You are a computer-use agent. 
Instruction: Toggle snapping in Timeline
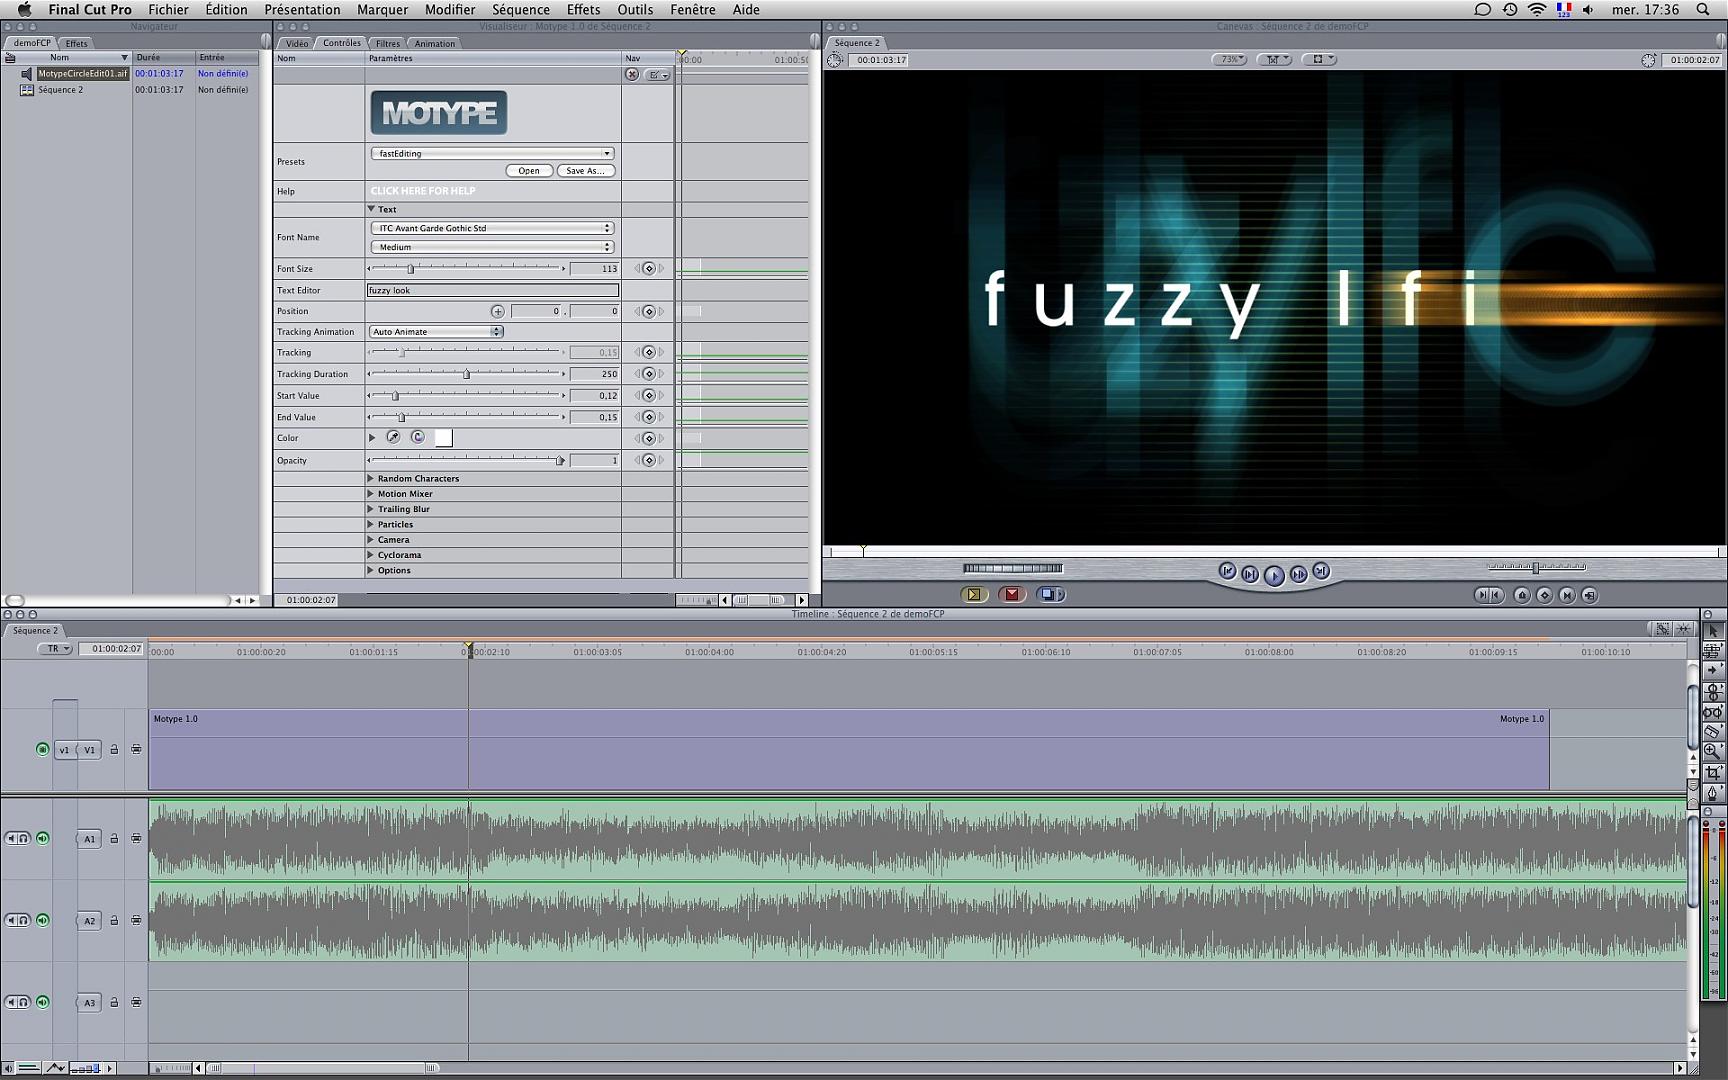click(x=1684, y=629)
